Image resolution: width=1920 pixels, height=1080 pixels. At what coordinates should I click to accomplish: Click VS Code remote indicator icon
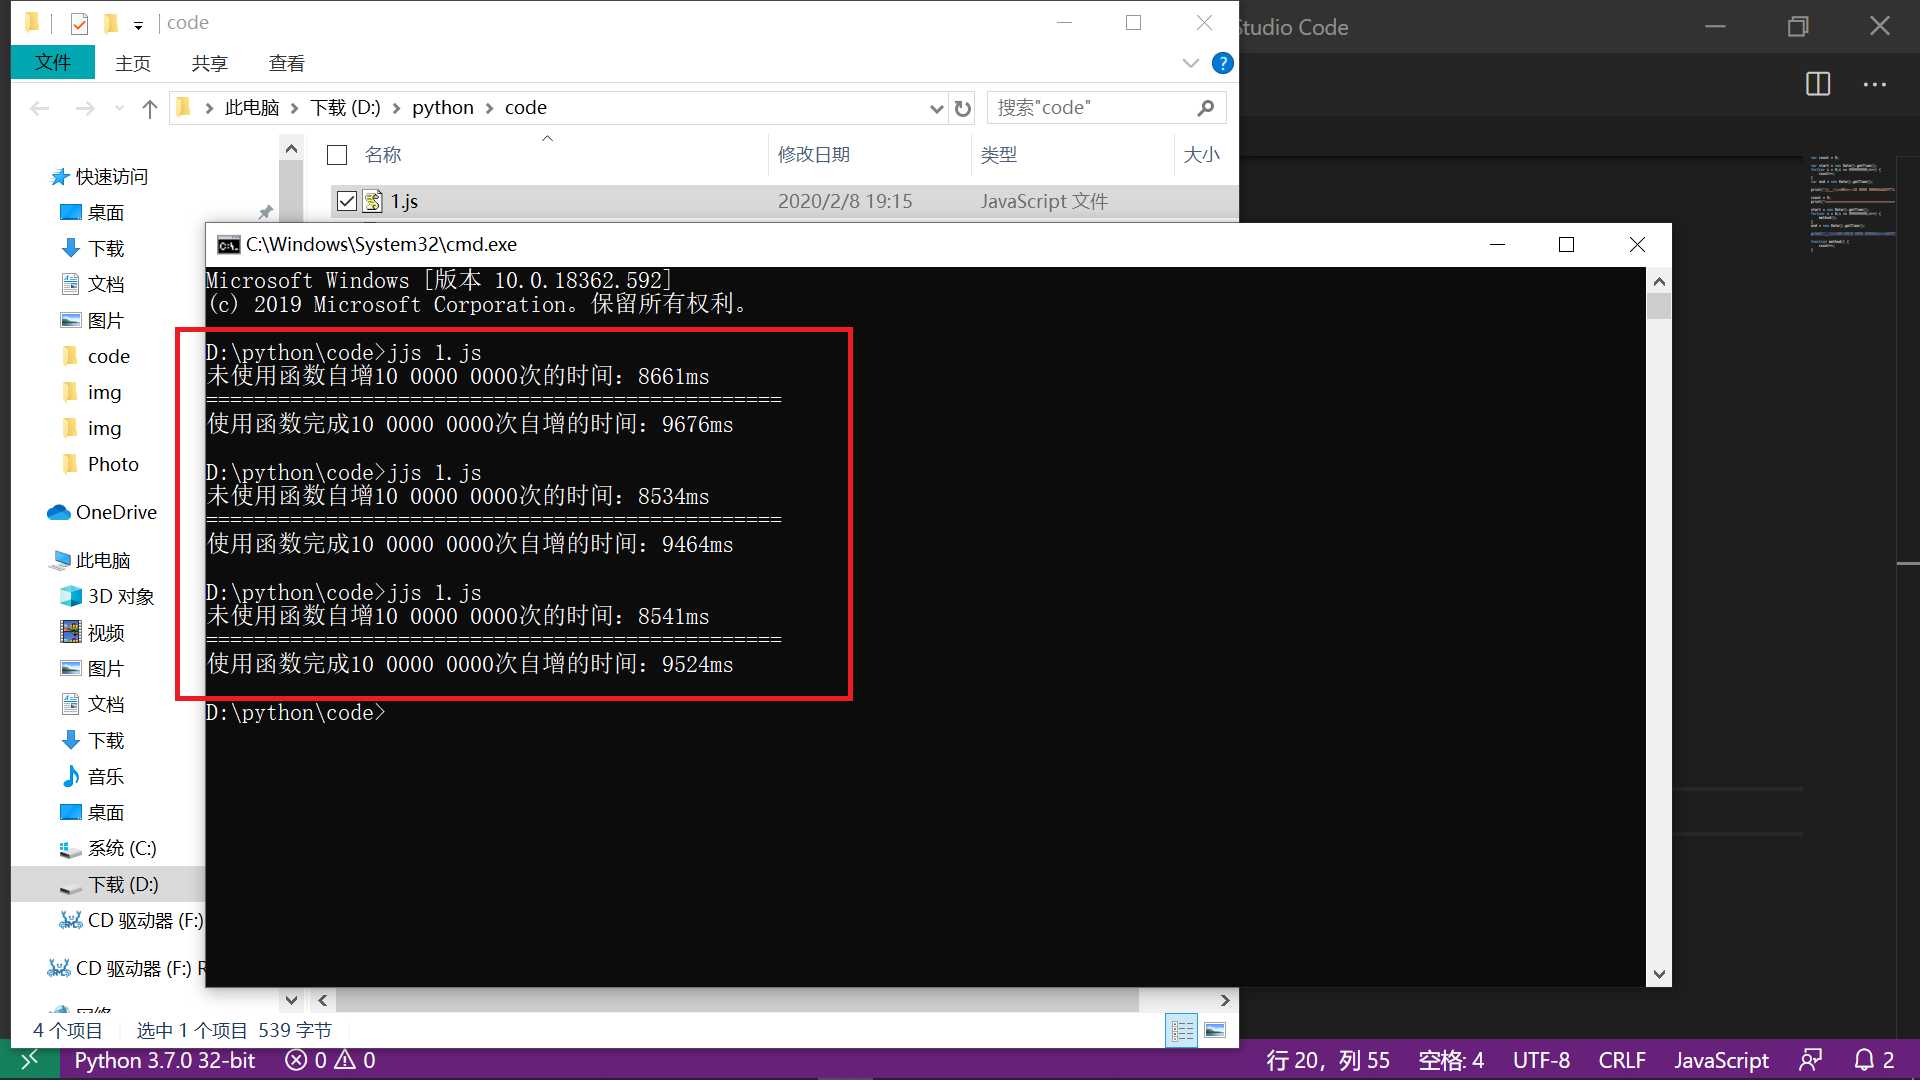point(29,1060)
